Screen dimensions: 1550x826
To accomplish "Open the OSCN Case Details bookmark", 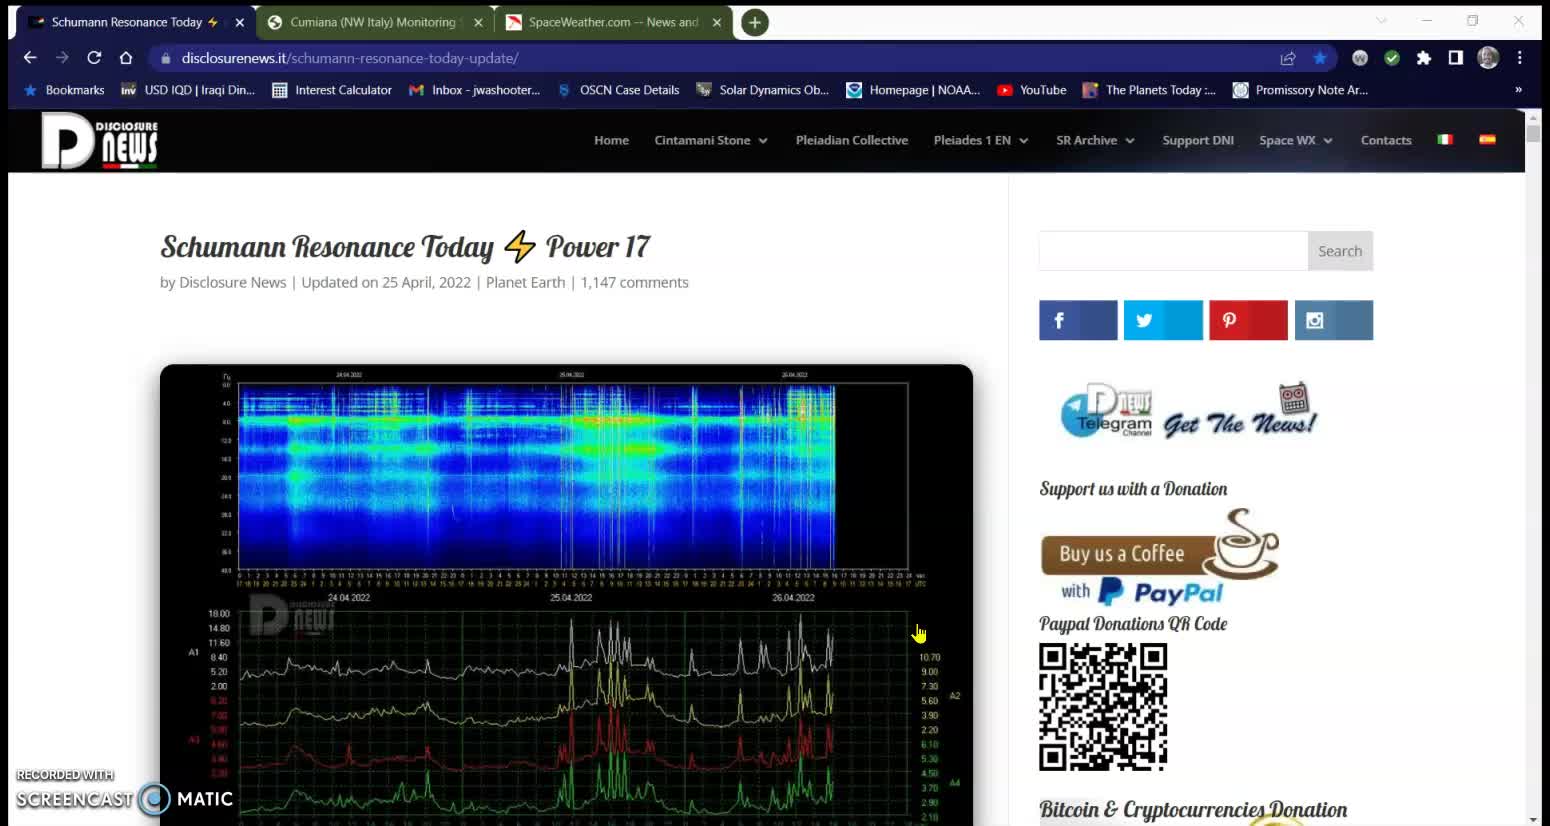I will (x=619, y=90).
